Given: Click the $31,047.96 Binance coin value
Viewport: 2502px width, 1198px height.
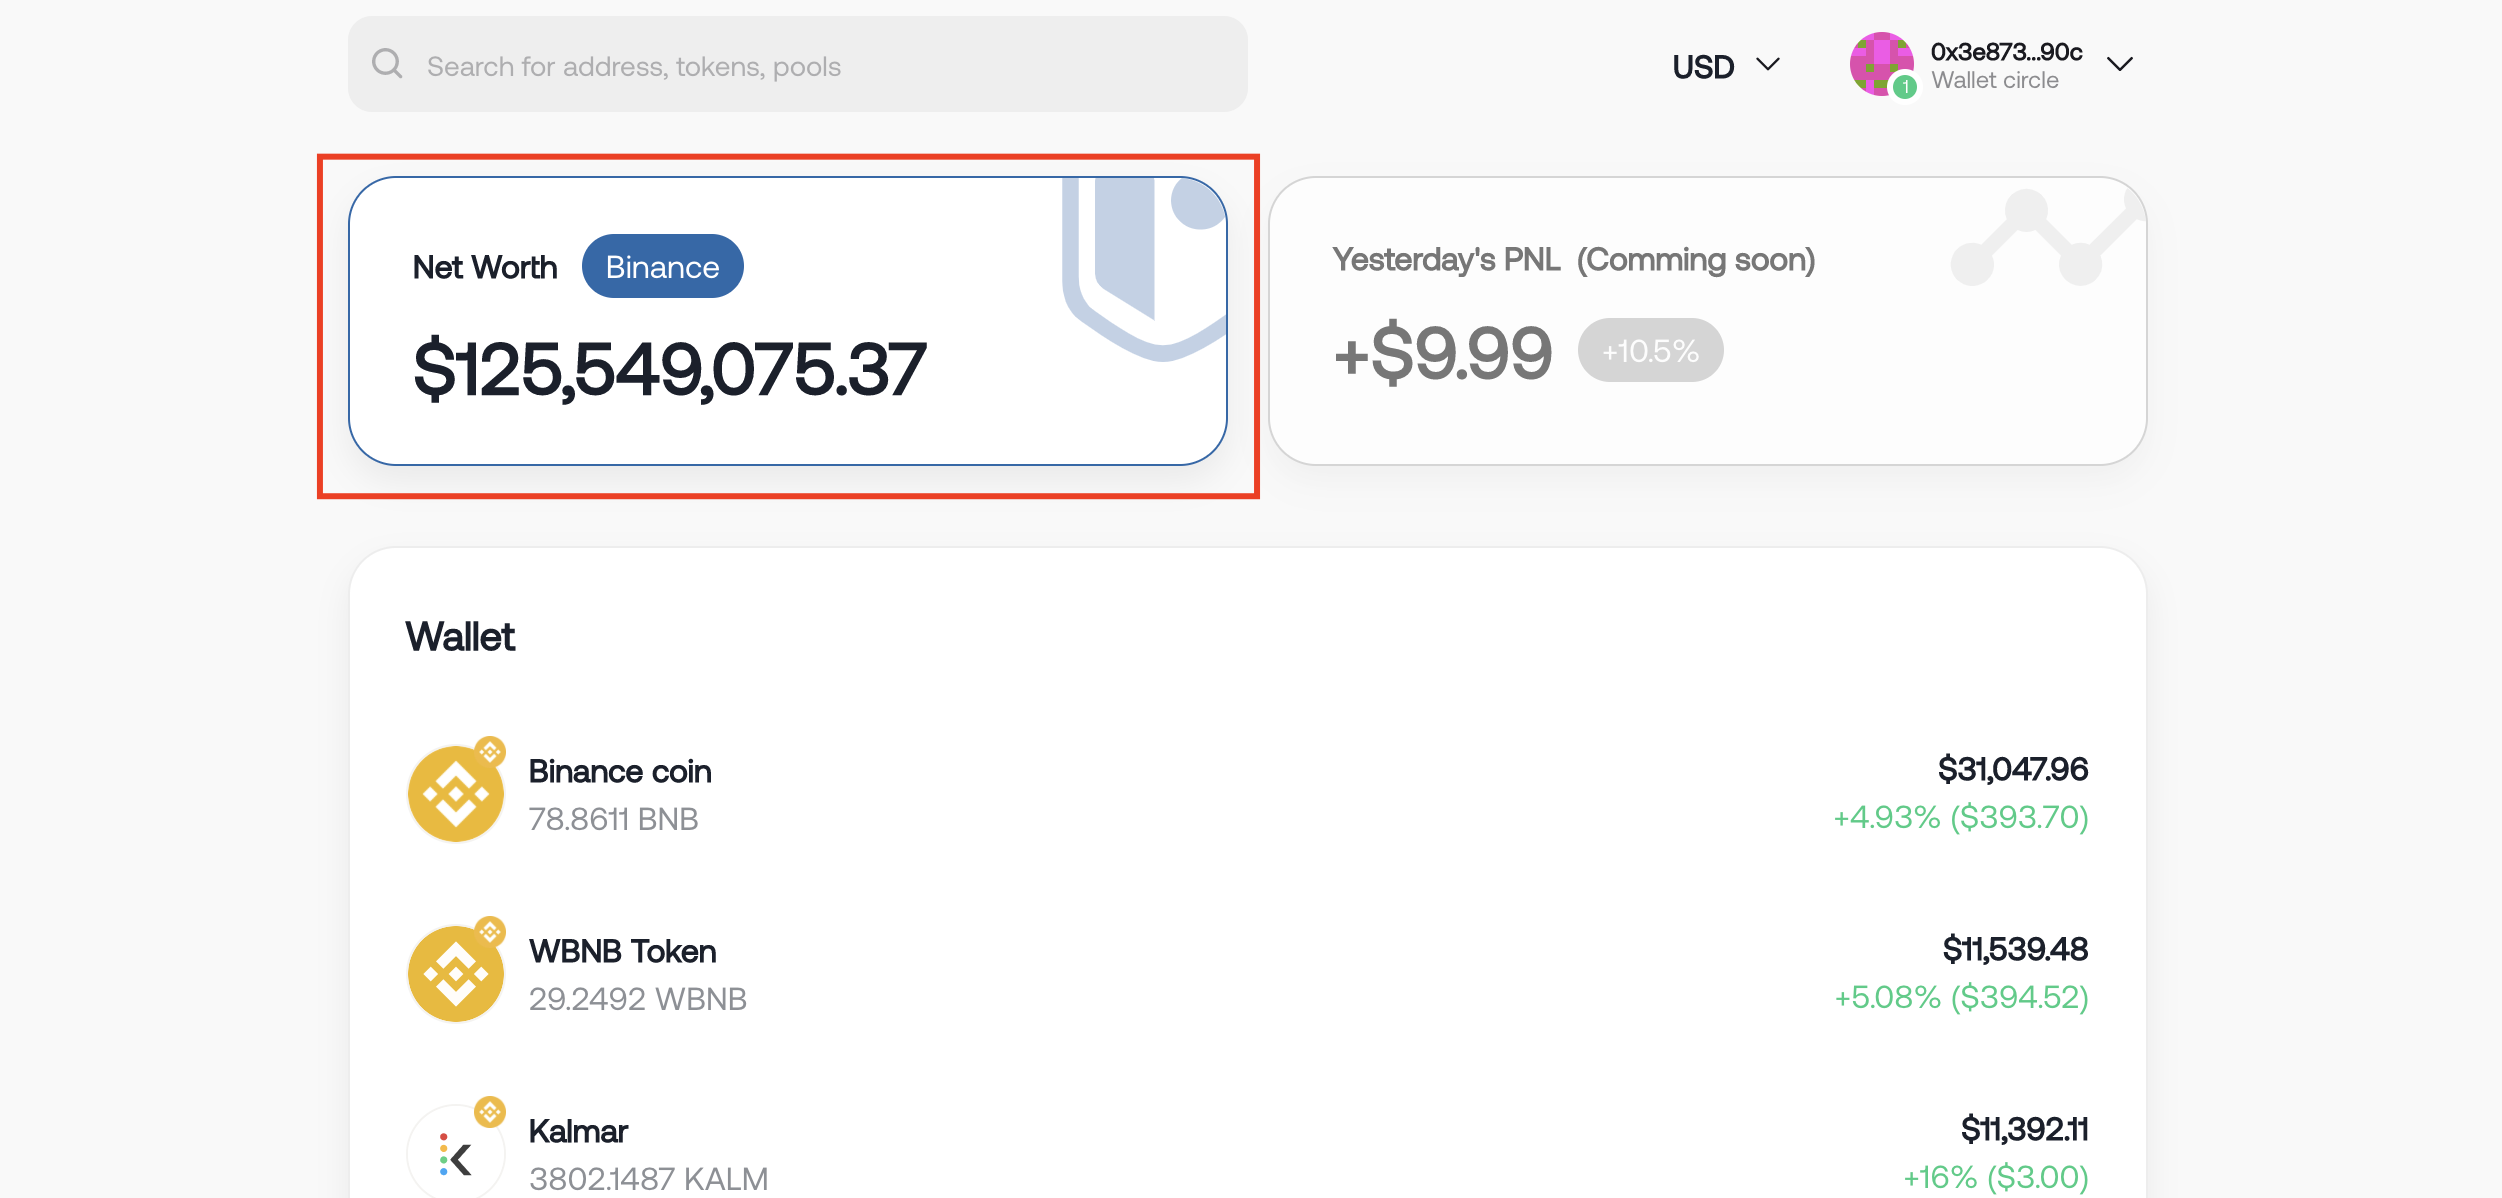Looking at the screenshot, I should [2012, 769].
